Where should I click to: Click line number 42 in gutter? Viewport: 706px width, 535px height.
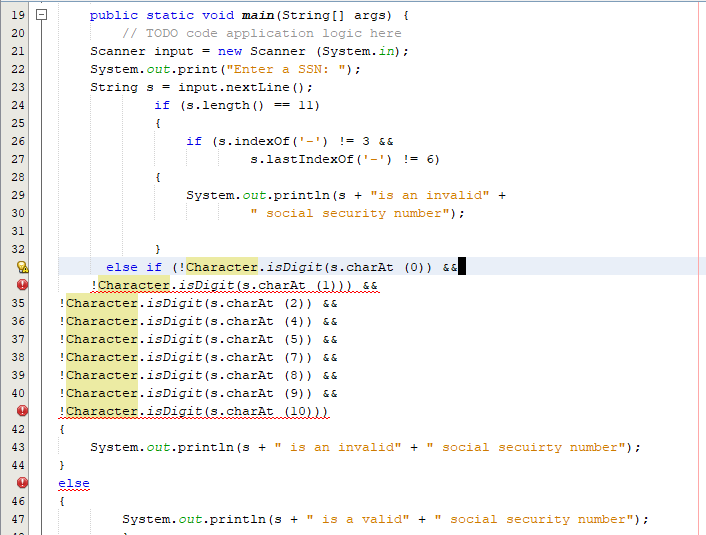click(x=18, y=429)
